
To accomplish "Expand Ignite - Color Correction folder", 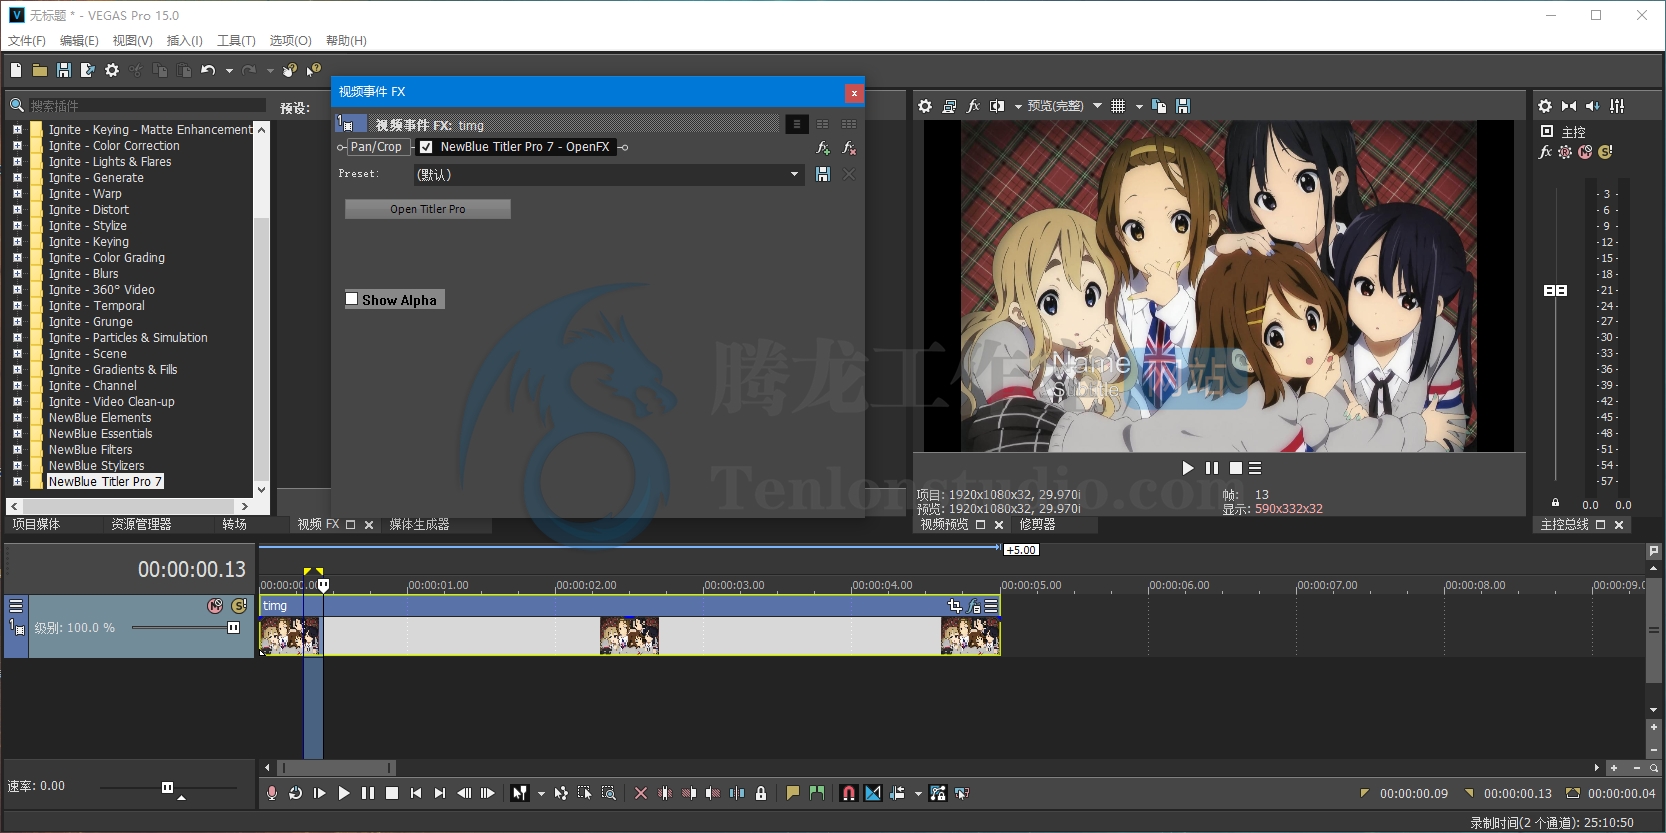I will tap(17, 146).
